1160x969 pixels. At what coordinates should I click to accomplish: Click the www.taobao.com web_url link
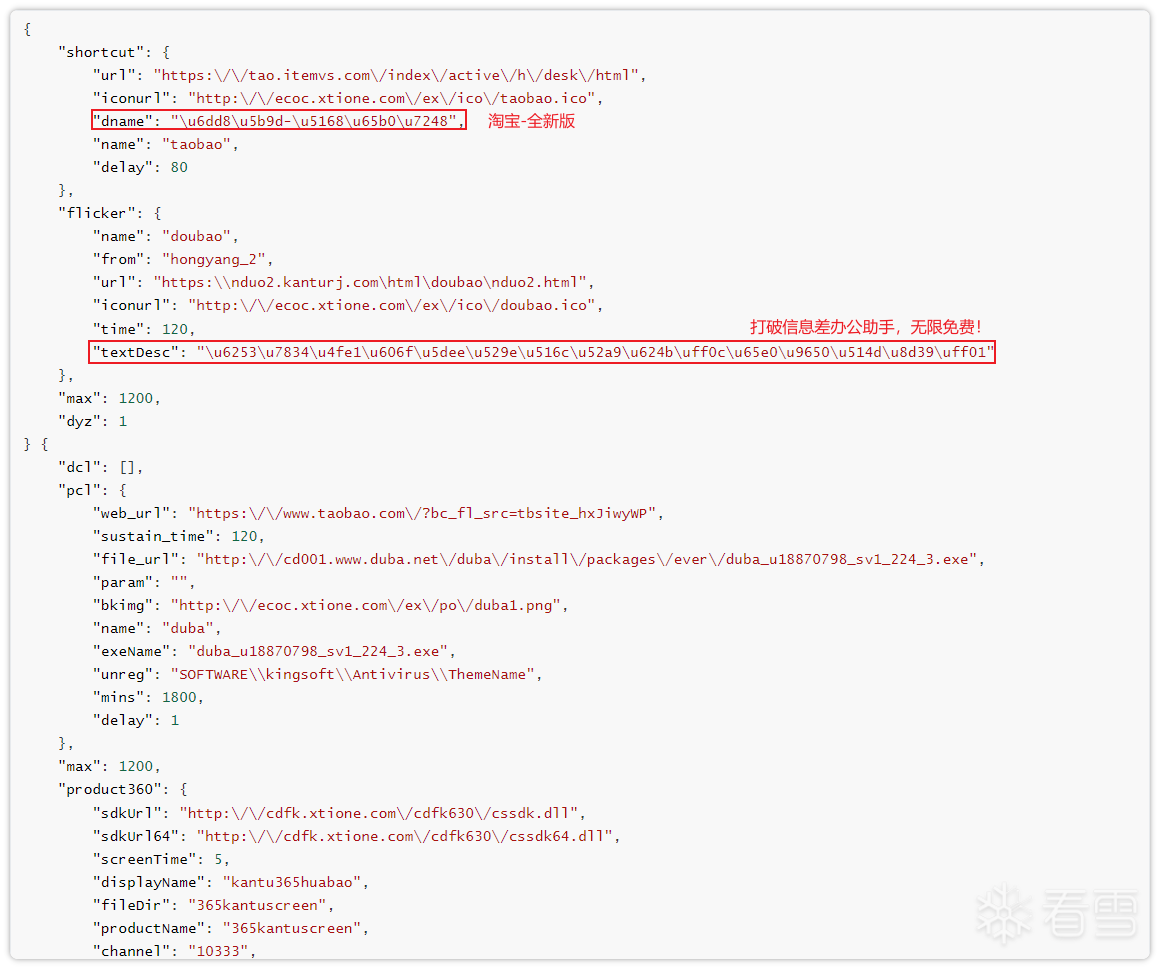tap(425, 513)
